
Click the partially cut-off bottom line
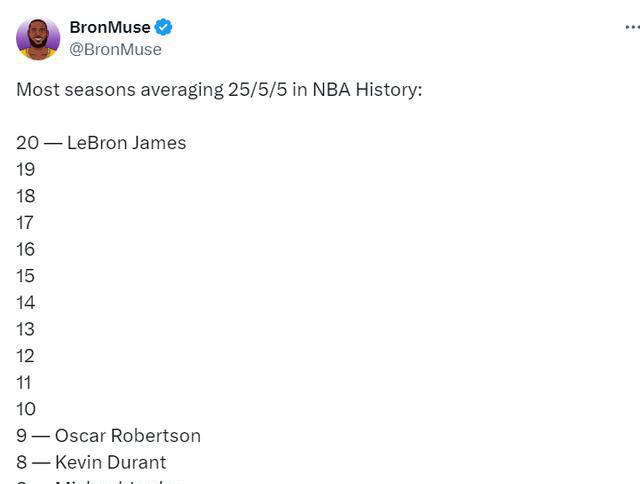[100, 481]
